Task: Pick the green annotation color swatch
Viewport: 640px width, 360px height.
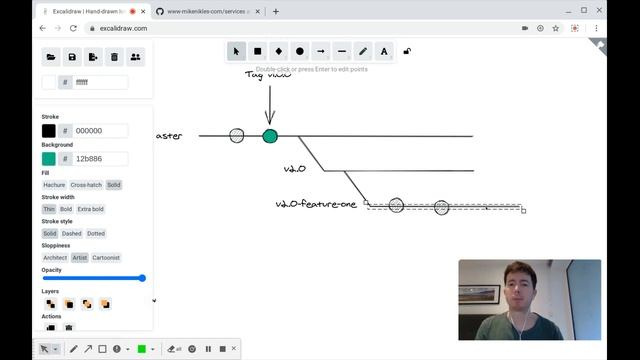Action: click(142, 349)
